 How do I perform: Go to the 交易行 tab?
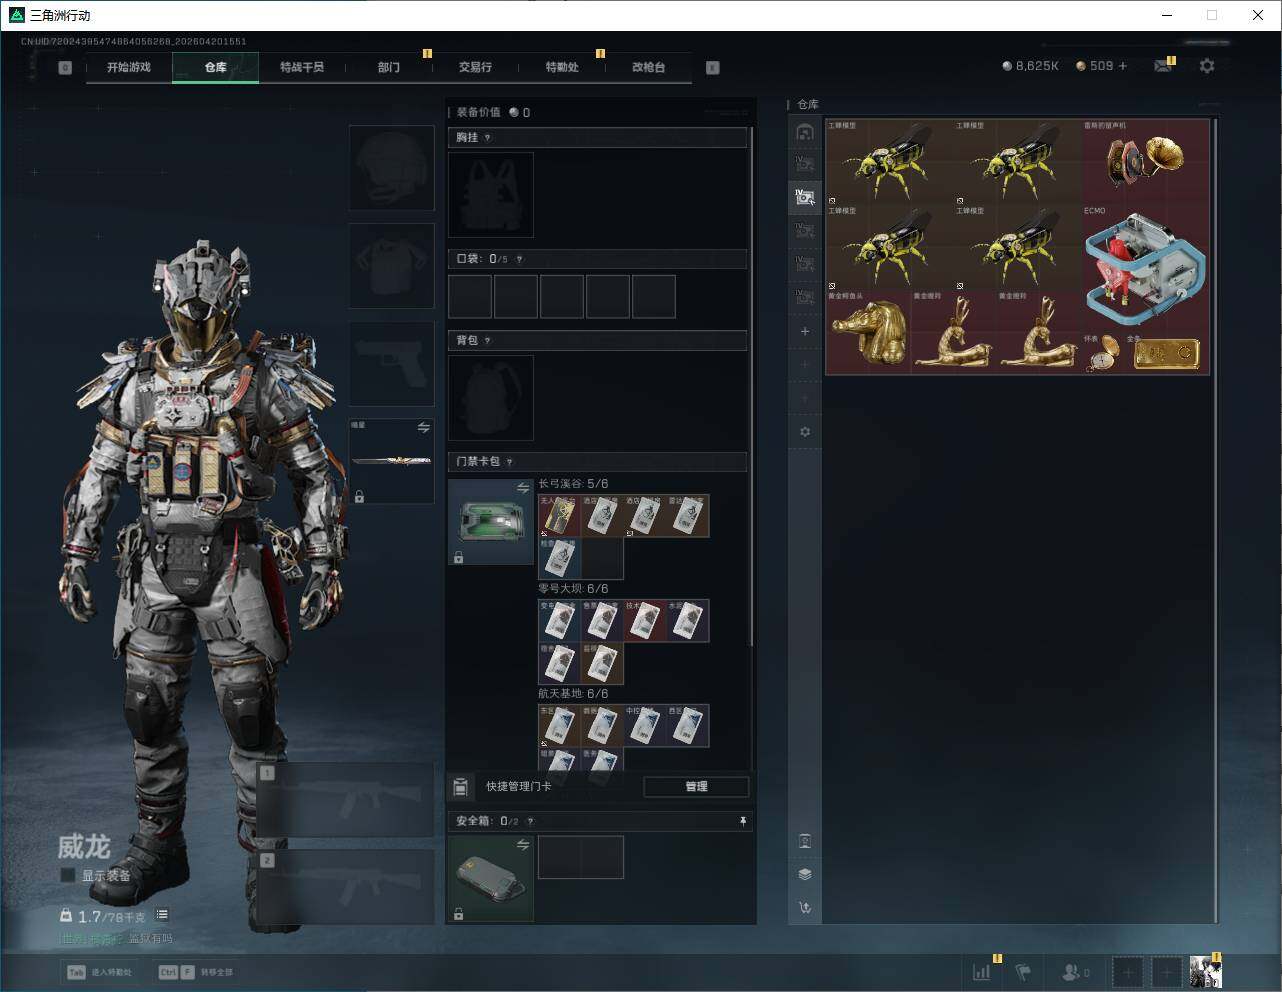[475, 67]
